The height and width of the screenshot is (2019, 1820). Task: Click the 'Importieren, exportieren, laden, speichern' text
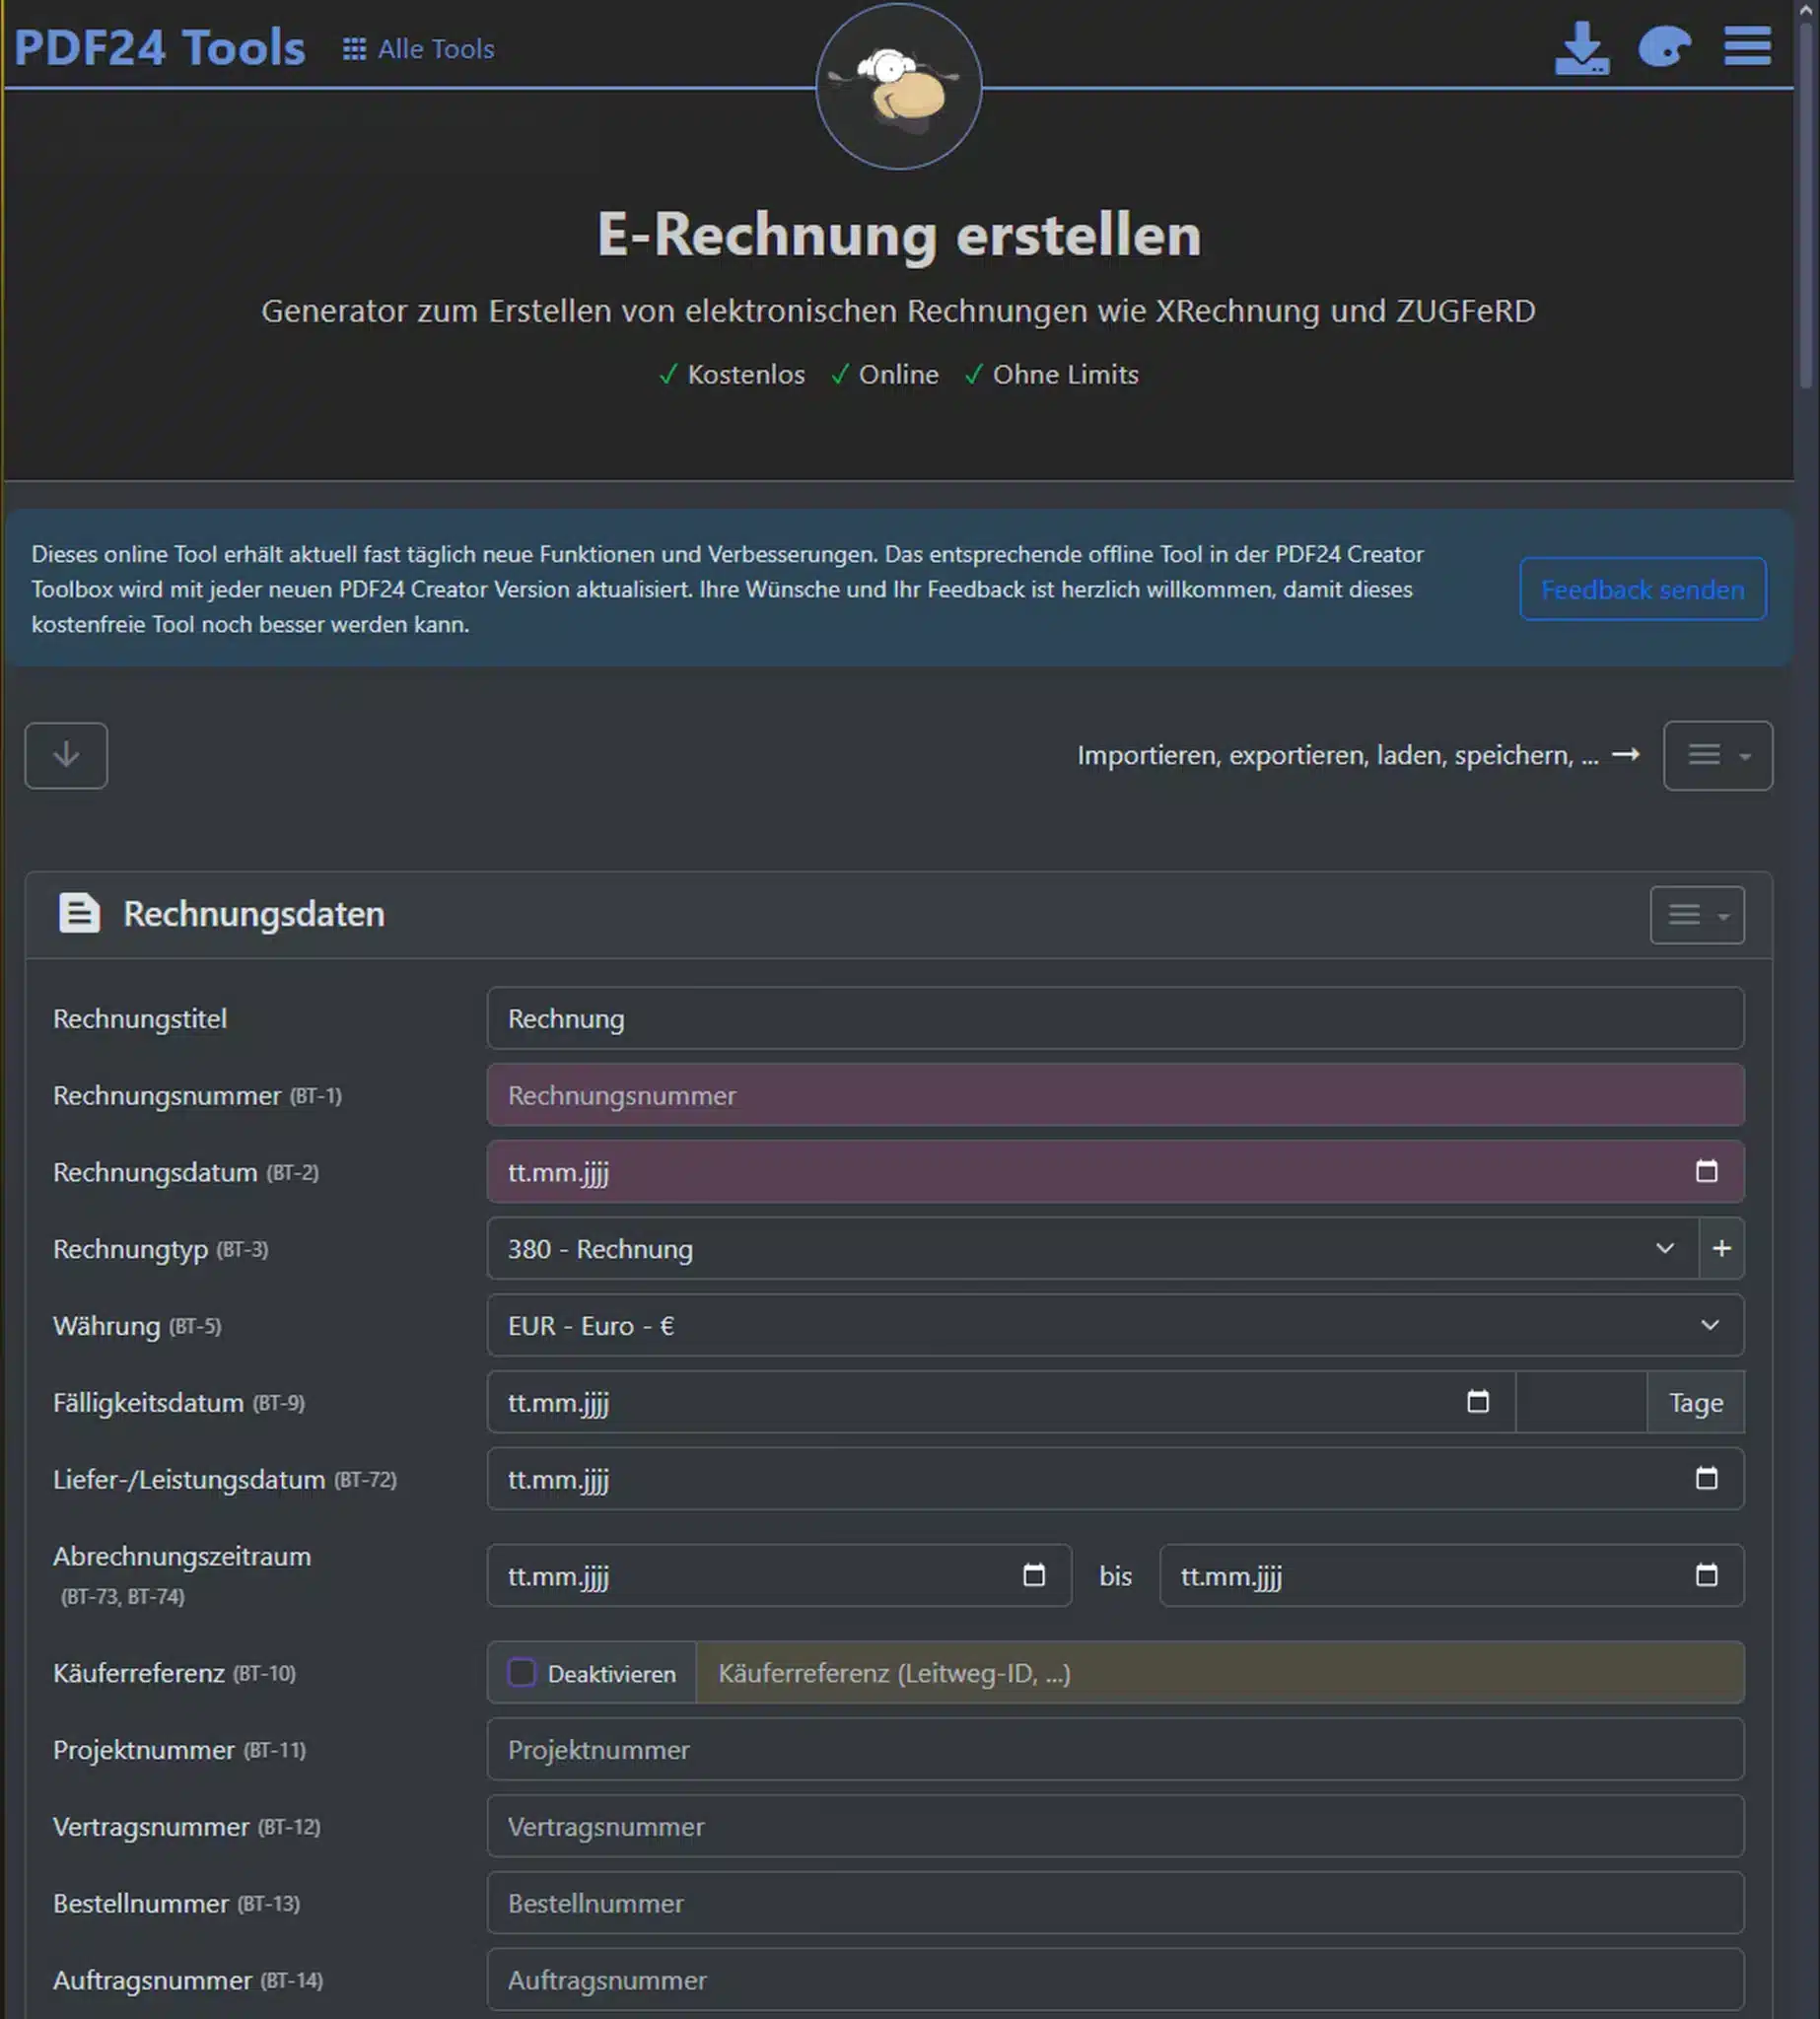tap(1337, 755)
